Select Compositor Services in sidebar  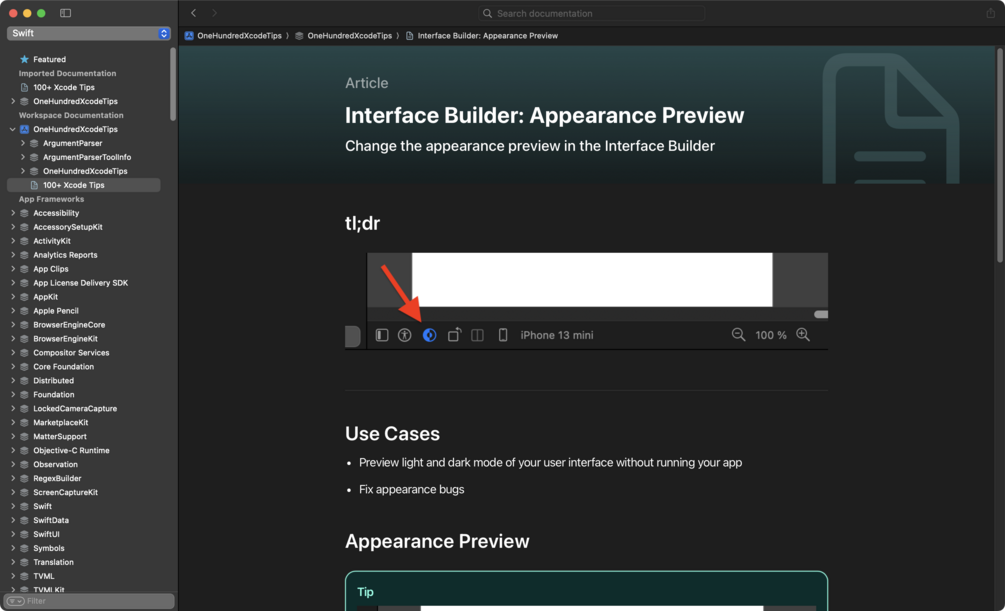(x=71, y=353)
